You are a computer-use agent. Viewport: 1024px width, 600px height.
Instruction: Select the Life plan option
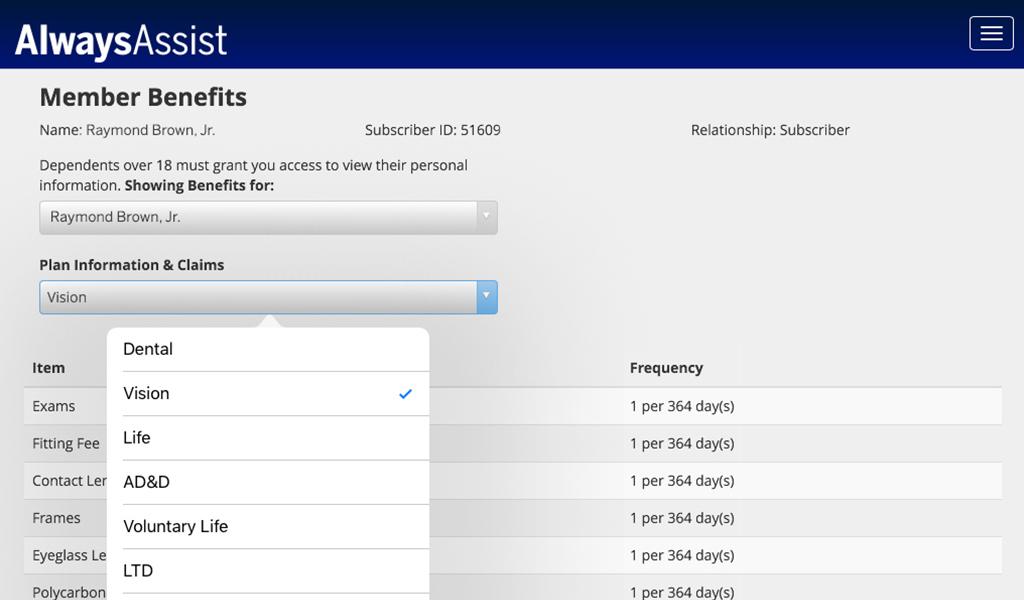(268, 438)
